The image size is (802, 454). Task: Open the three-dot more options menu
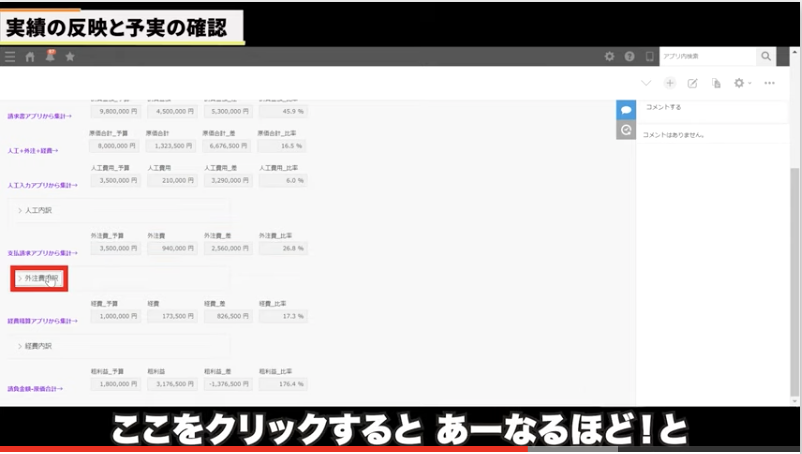click(769, 83)
